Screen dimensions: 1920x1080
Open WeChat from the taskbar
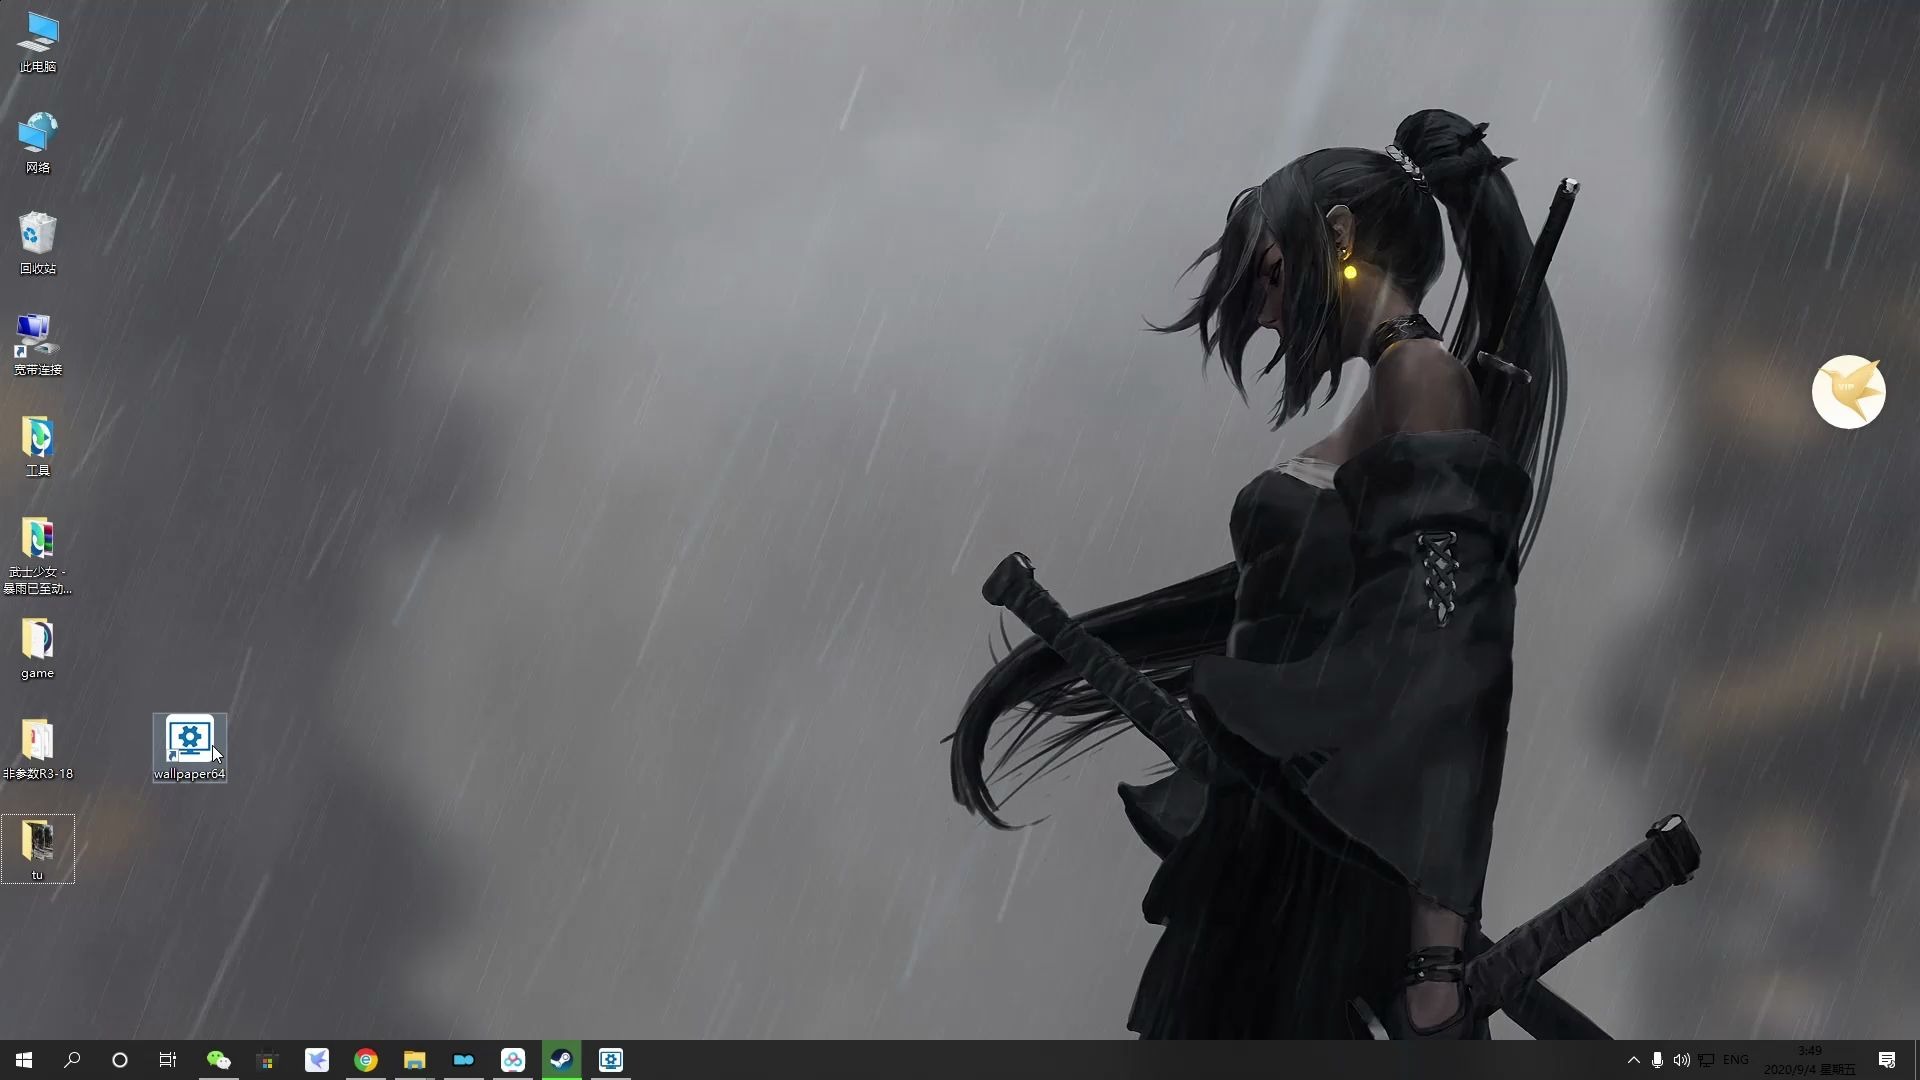(218, 1060)
